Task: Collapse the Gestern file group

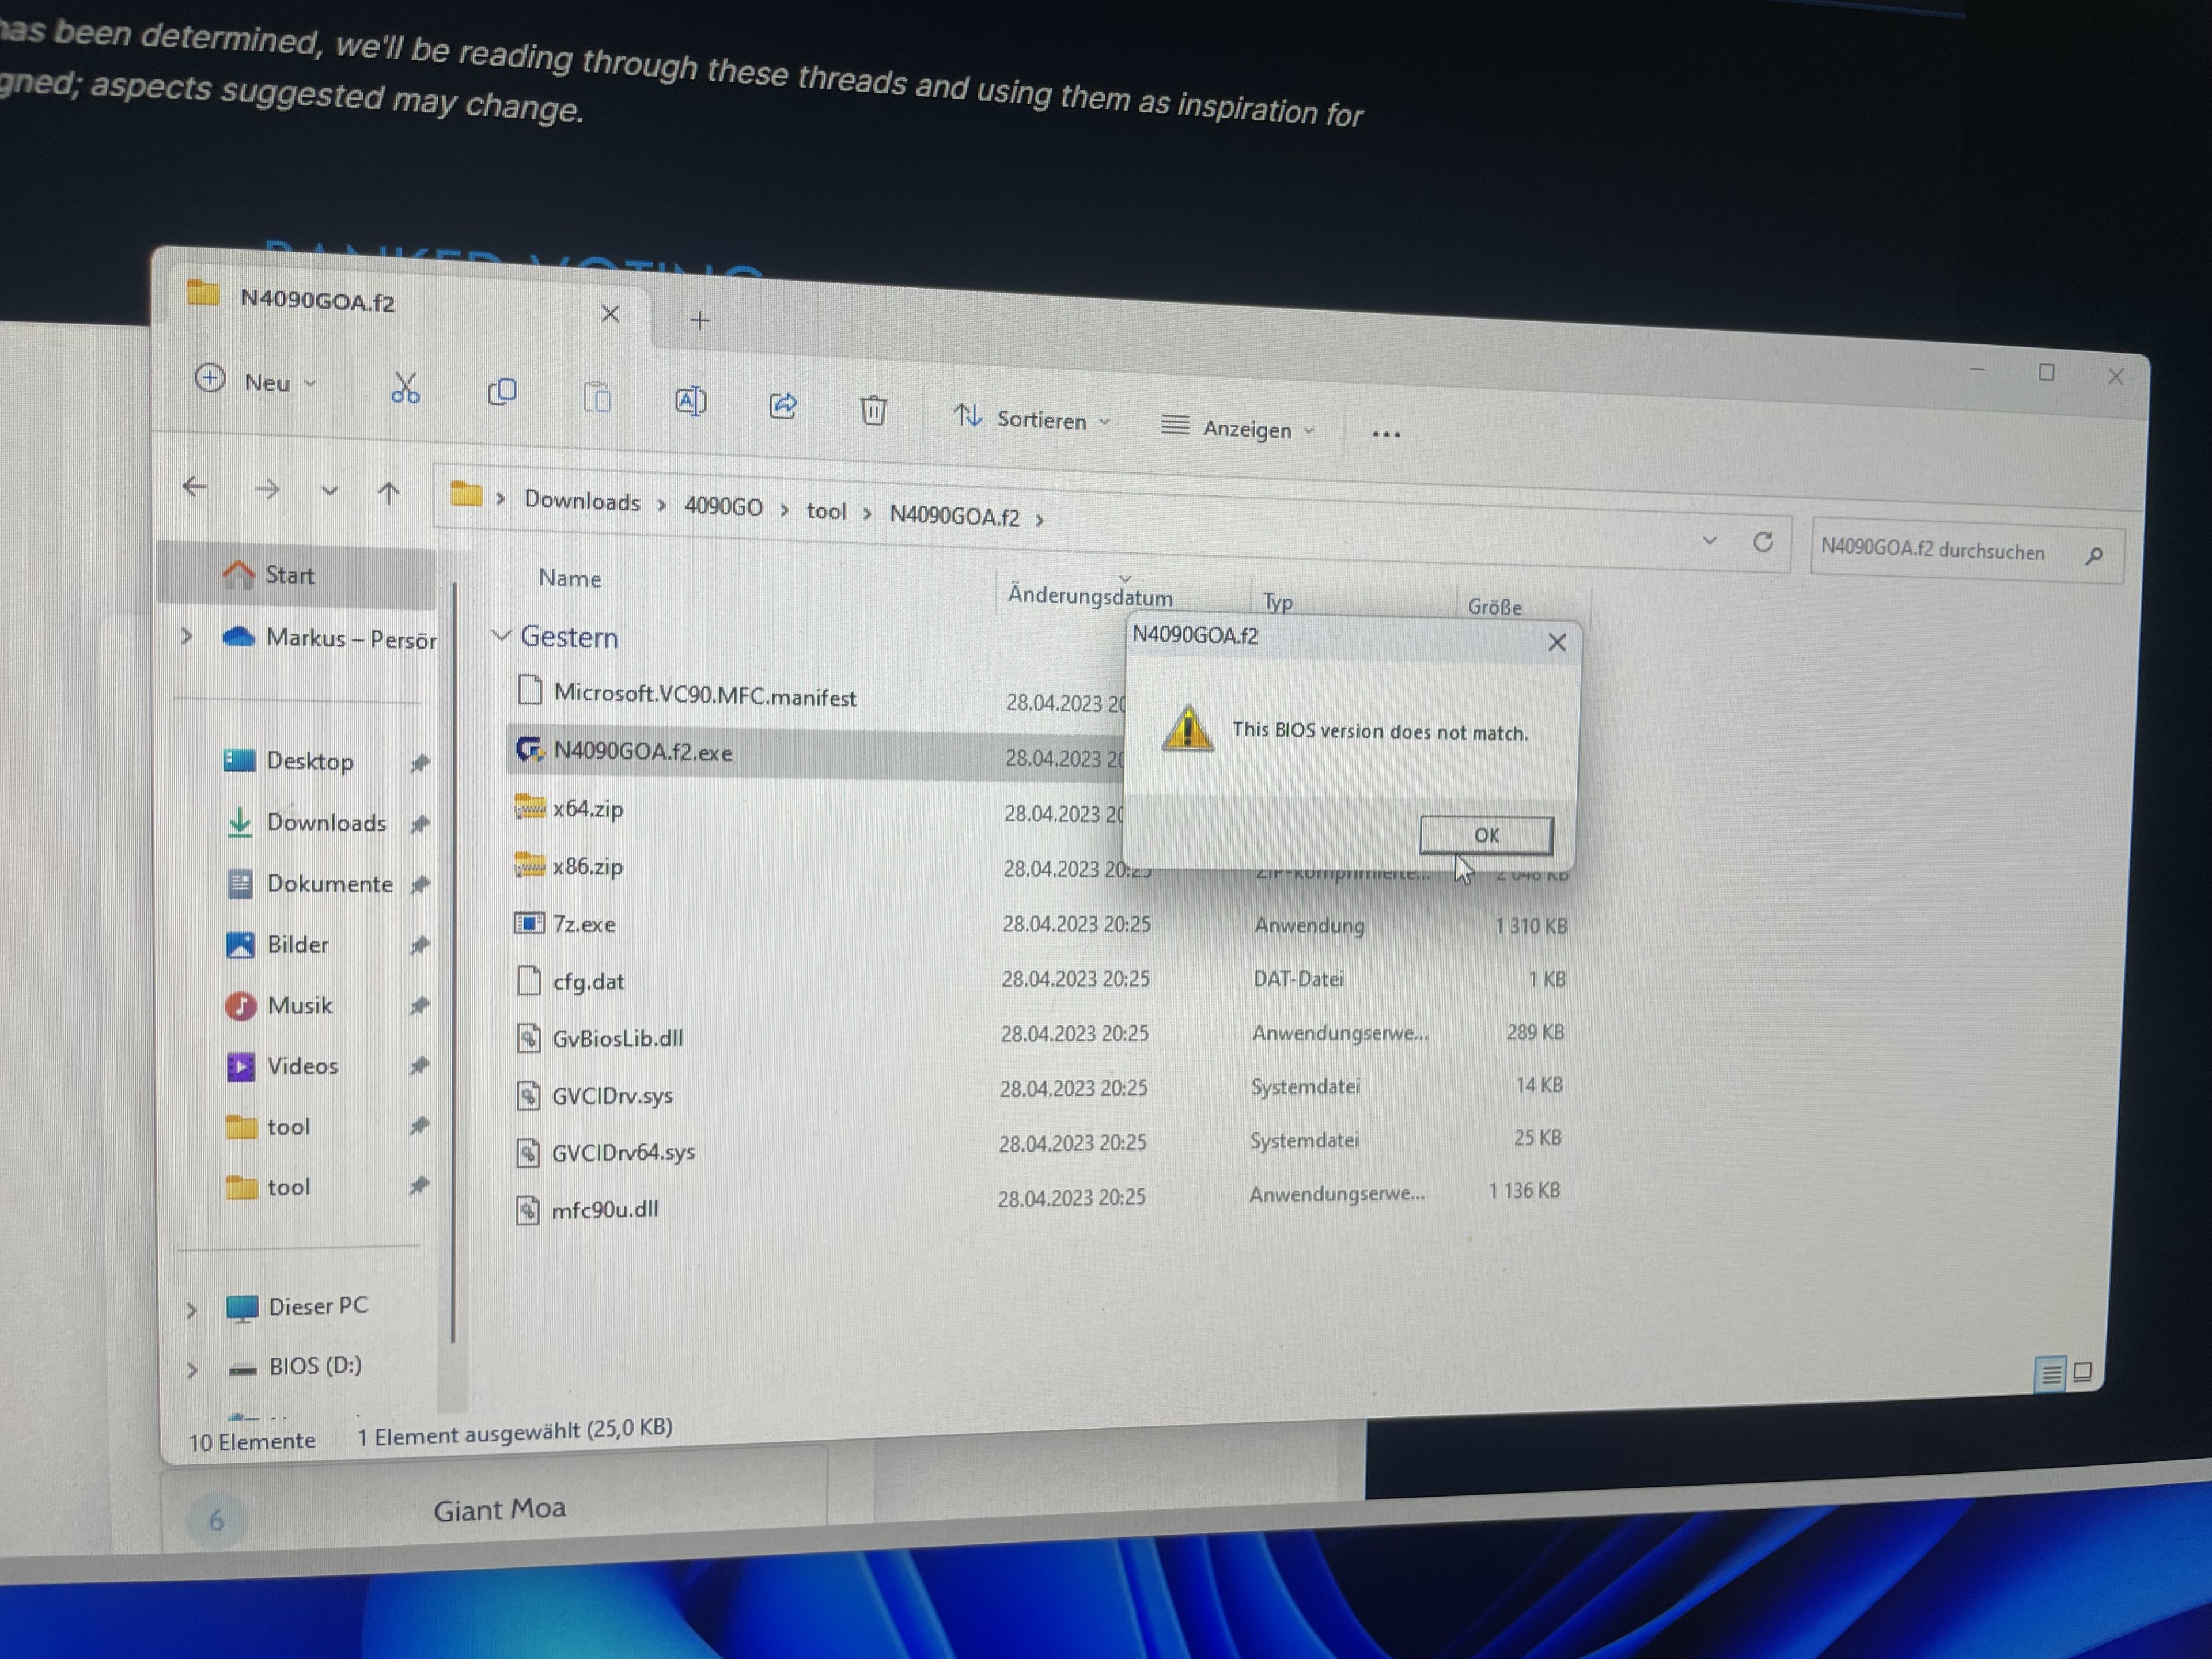Action: tap(501, 635)
